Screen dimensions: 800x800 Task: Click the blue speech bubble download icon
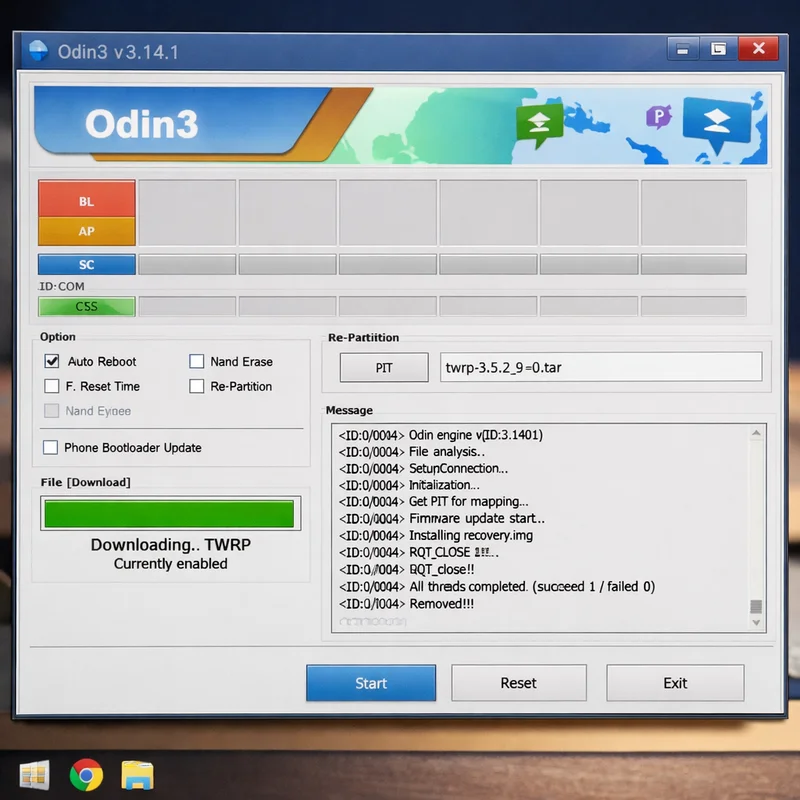click(716, 124)
